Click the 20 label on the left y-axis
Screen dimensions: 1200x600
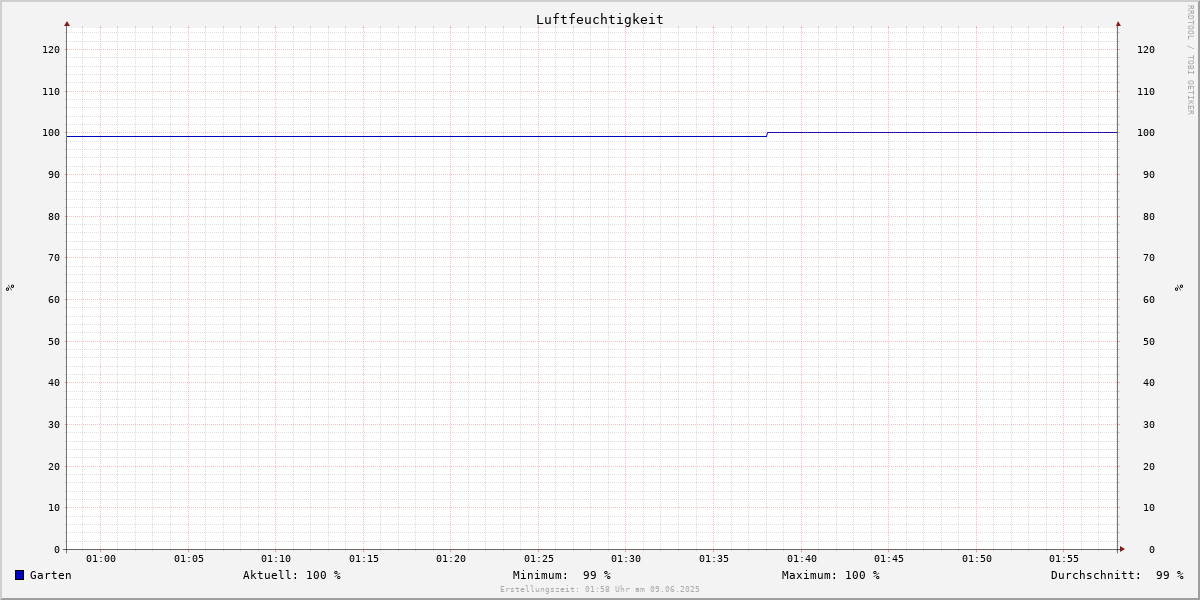click(54, 466)
